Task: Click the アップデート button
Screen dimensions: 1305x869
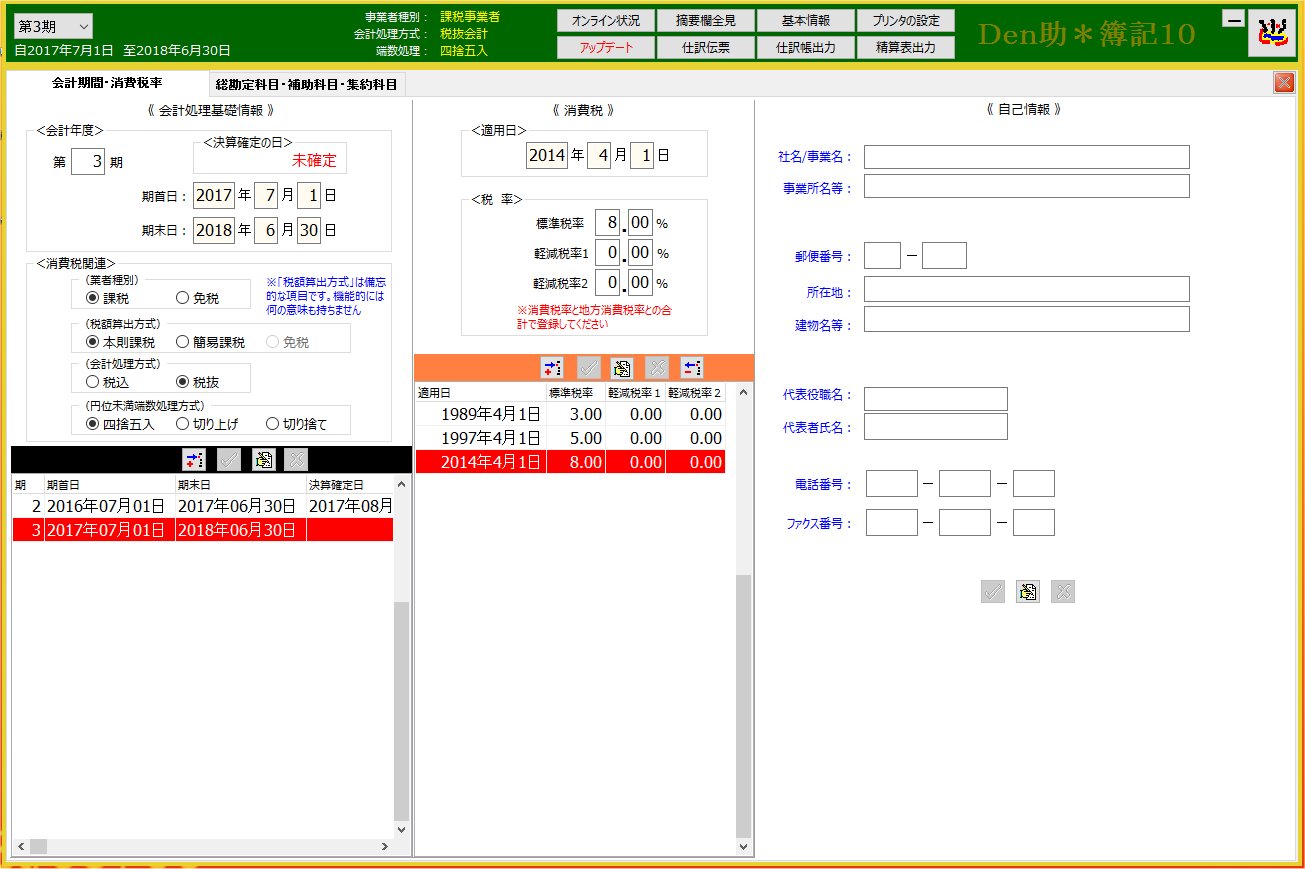Action: [605, 47]
